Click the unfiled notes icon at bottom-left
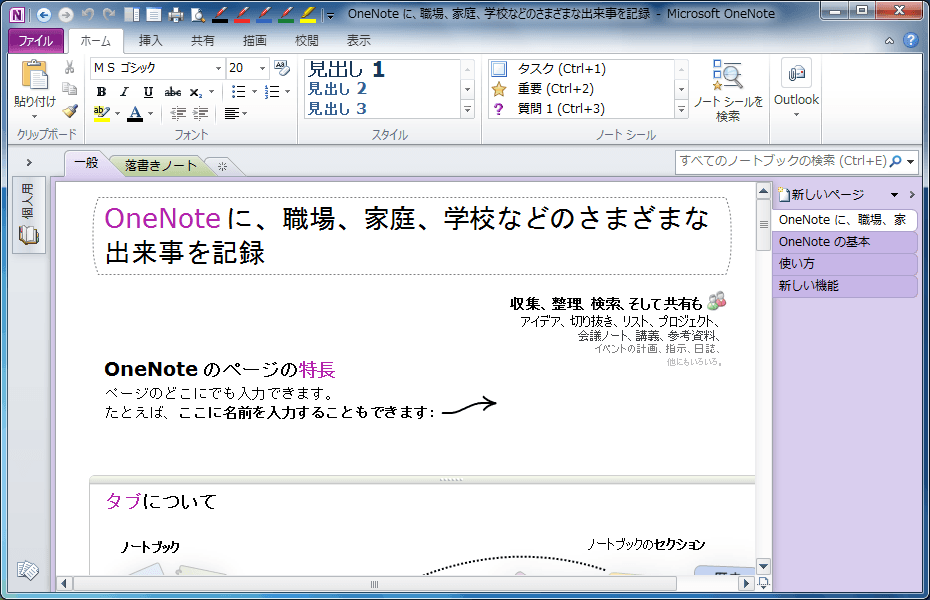Image resolution: width=930 pixels, height=600 pixels. coord(28,570)
